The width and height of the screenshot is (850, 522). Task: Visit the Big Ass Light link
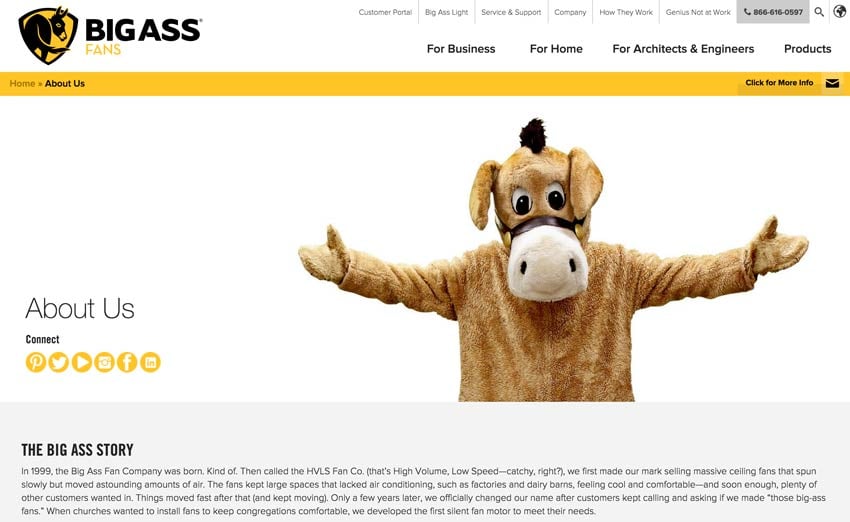tap(446, 12)
